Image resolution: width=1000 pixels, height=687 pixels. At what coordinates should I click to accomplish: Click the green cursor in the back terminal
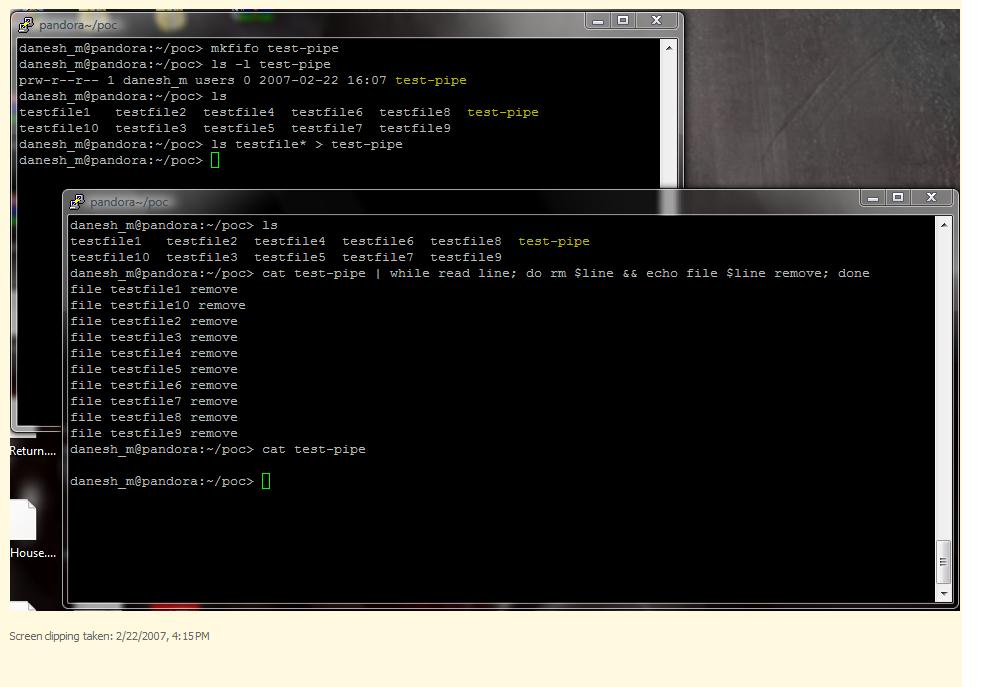215,160
